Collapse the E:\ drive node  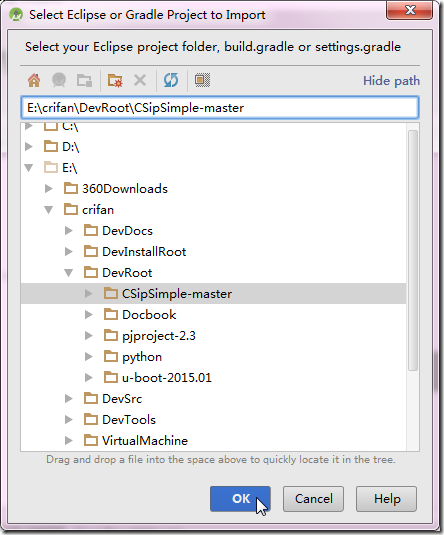29,168
